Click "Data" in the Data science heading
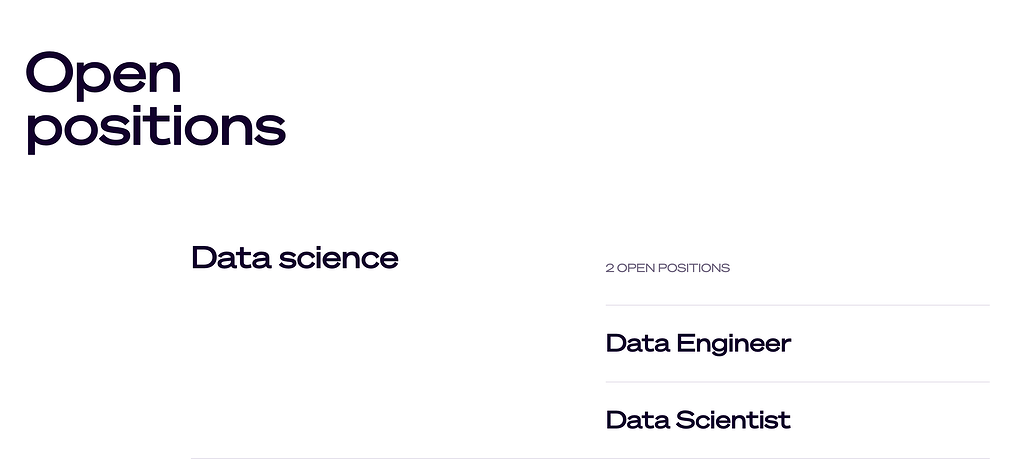The width and height of the screenshot is (1024, 474). click(231, 257)
